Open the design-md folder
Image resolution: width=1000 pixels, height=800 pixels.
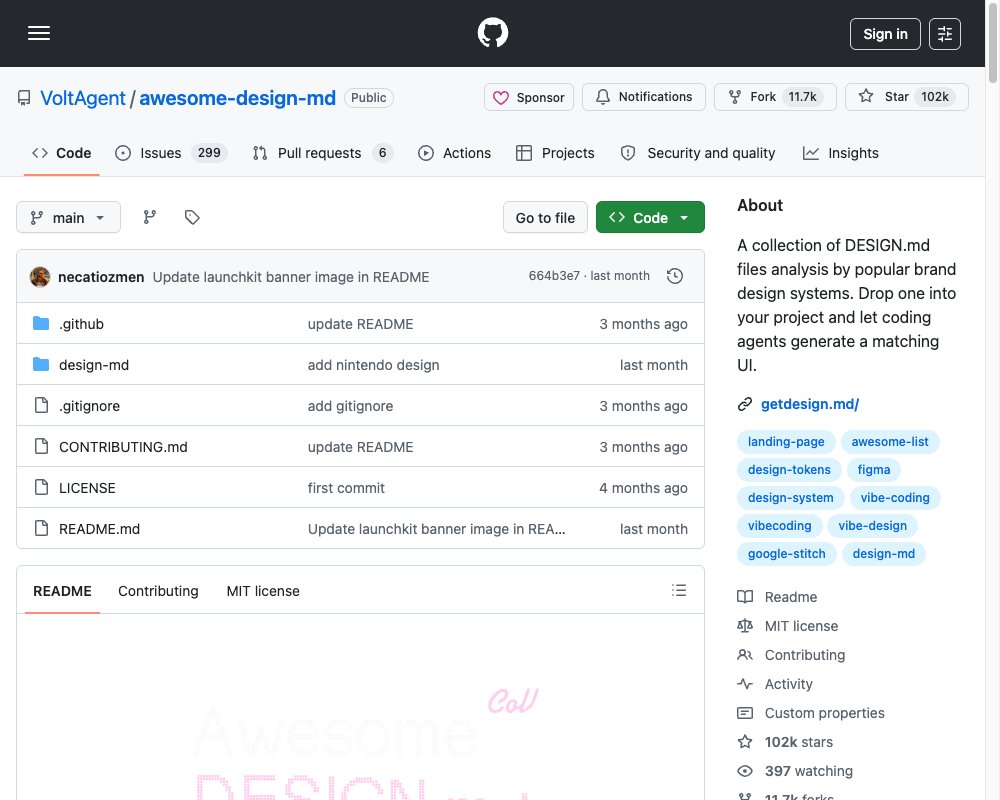coord(94,365)
